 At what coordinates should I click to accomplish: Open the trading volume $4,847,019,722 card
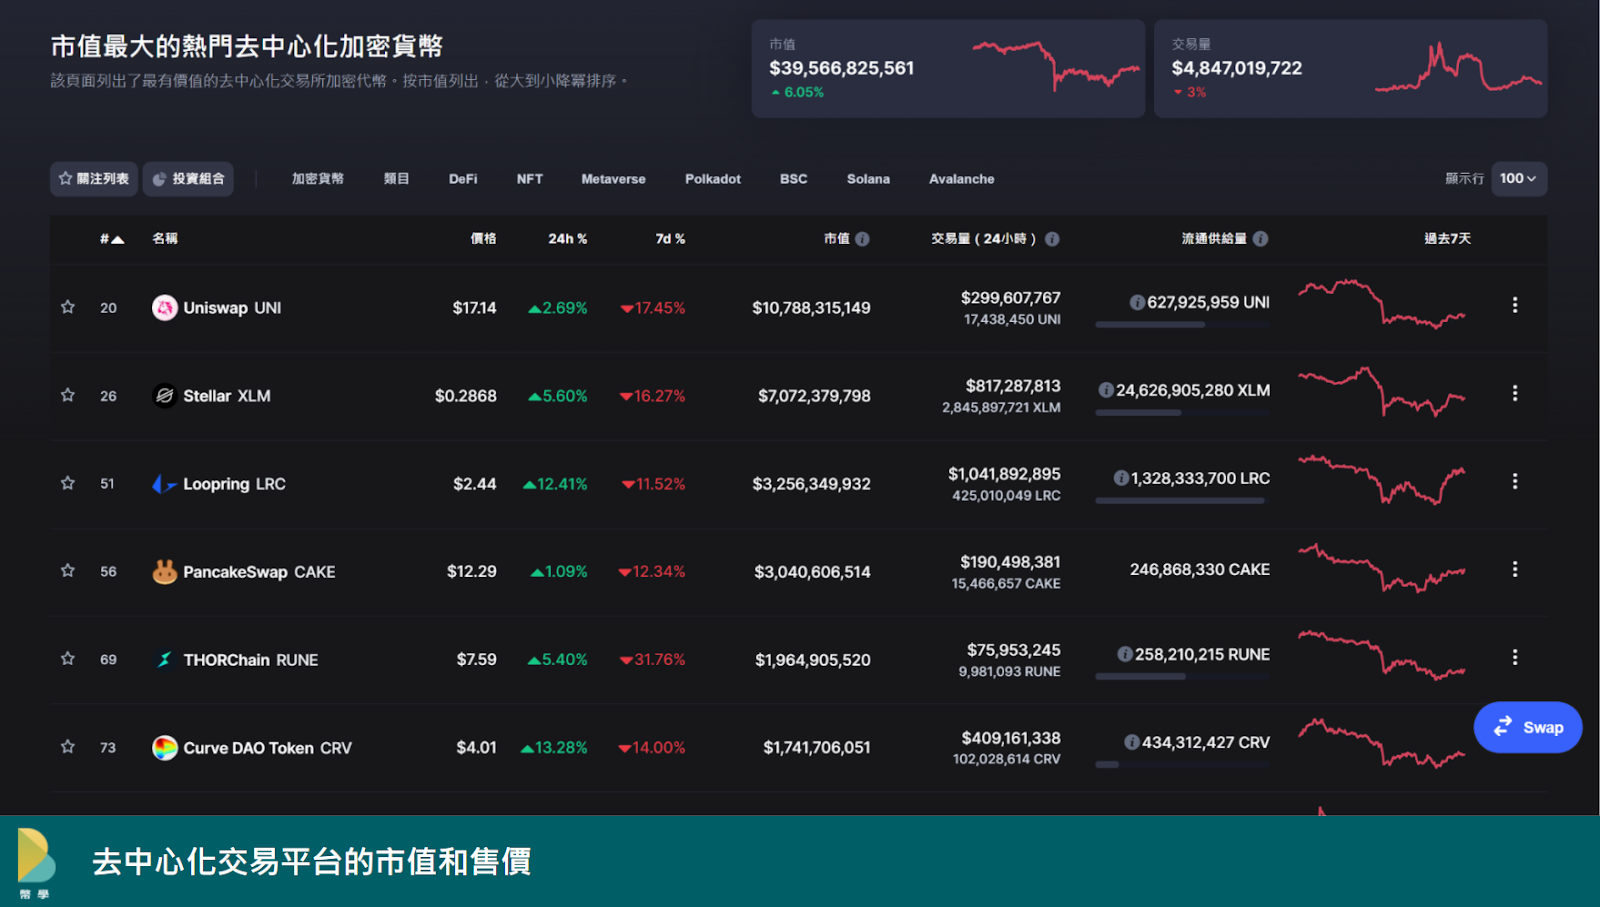click(1351, 69)
